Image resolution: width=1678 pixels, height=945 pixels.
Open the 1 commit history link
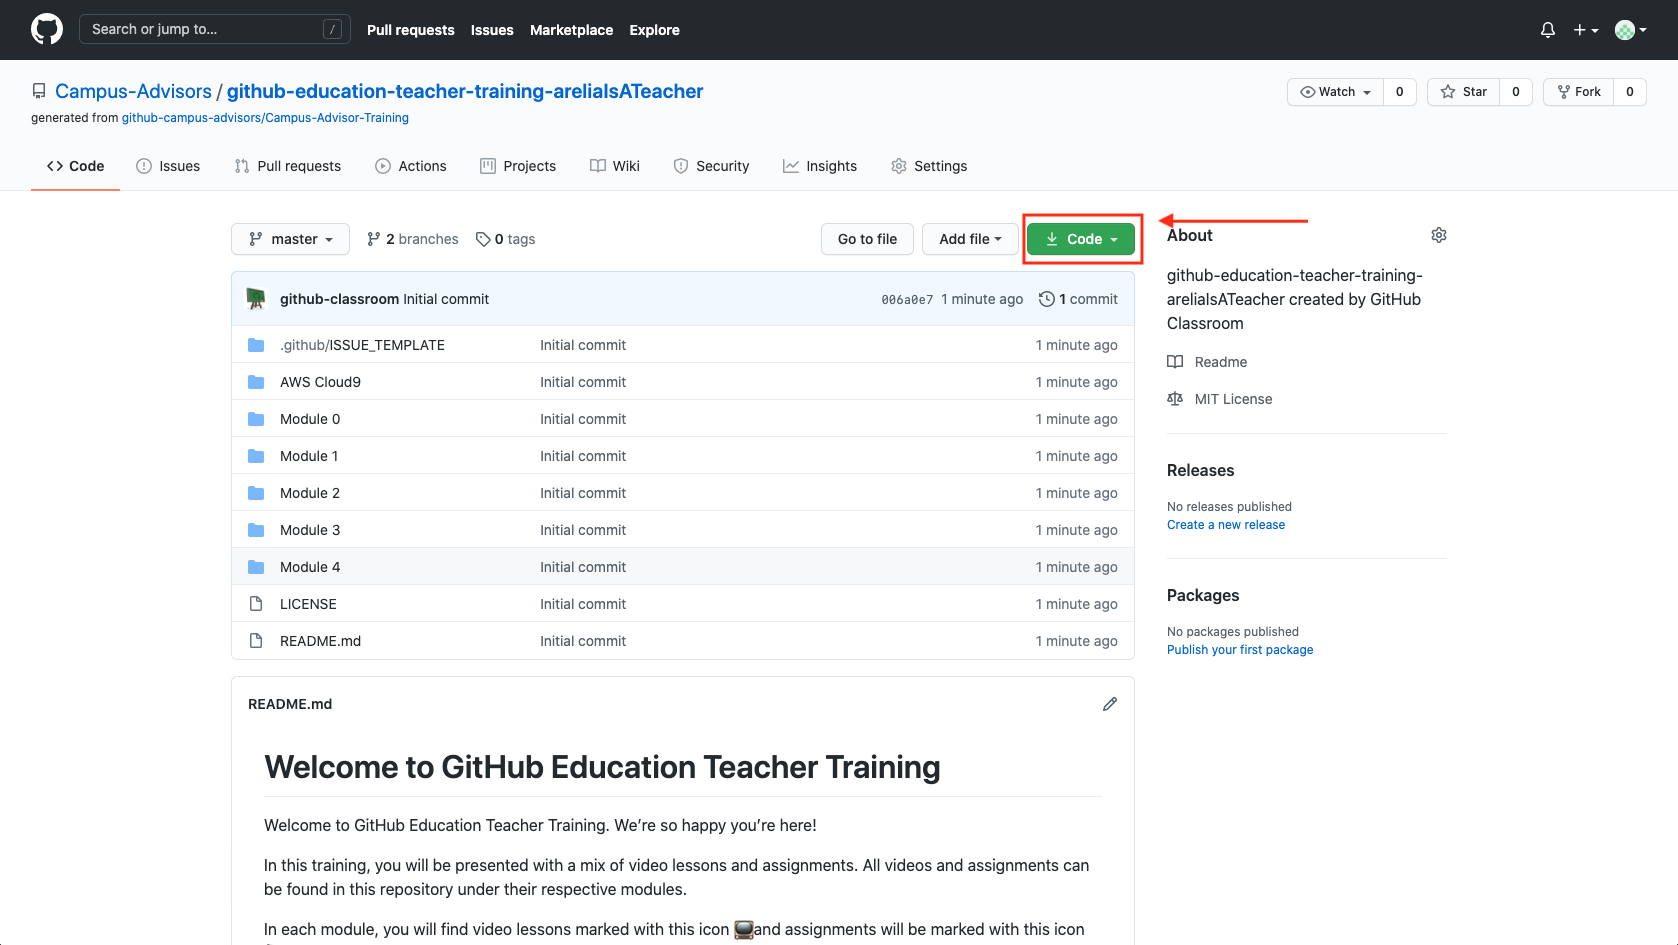tap(1078, 299)
